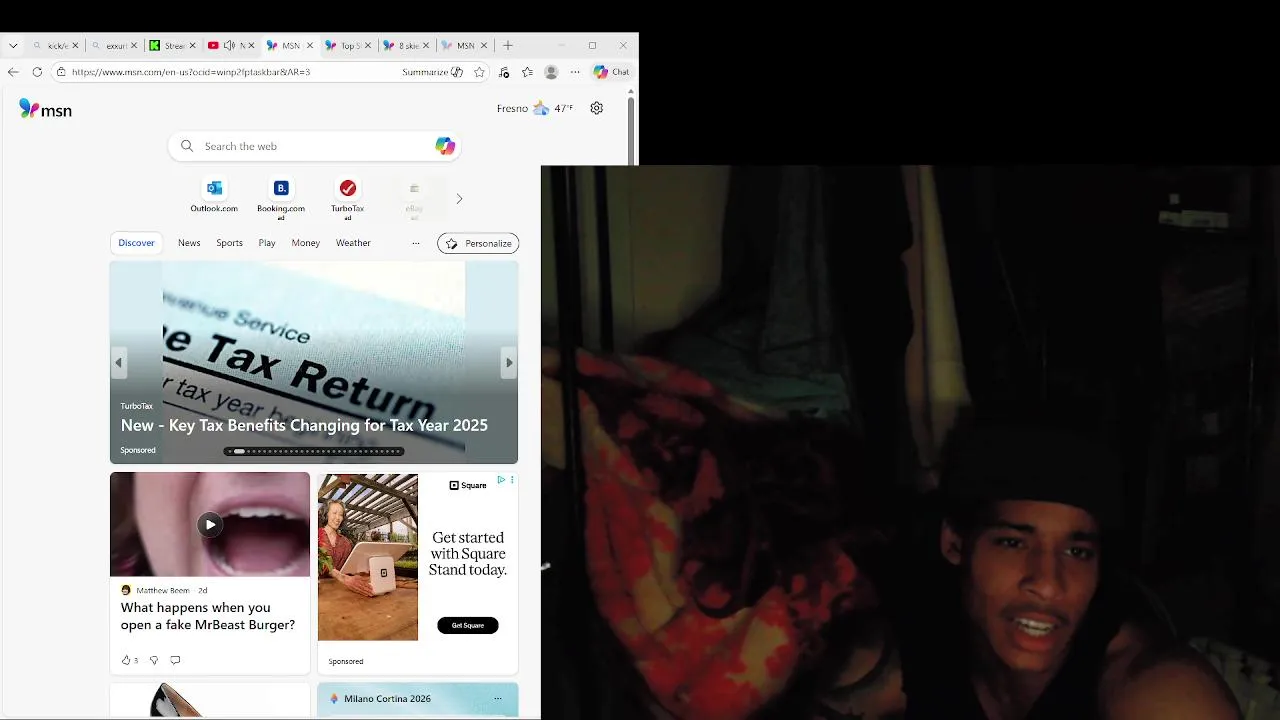Focus the 'Search the web' box
The width and height of the screenshot is (1280, 720).
pos(314,146)
